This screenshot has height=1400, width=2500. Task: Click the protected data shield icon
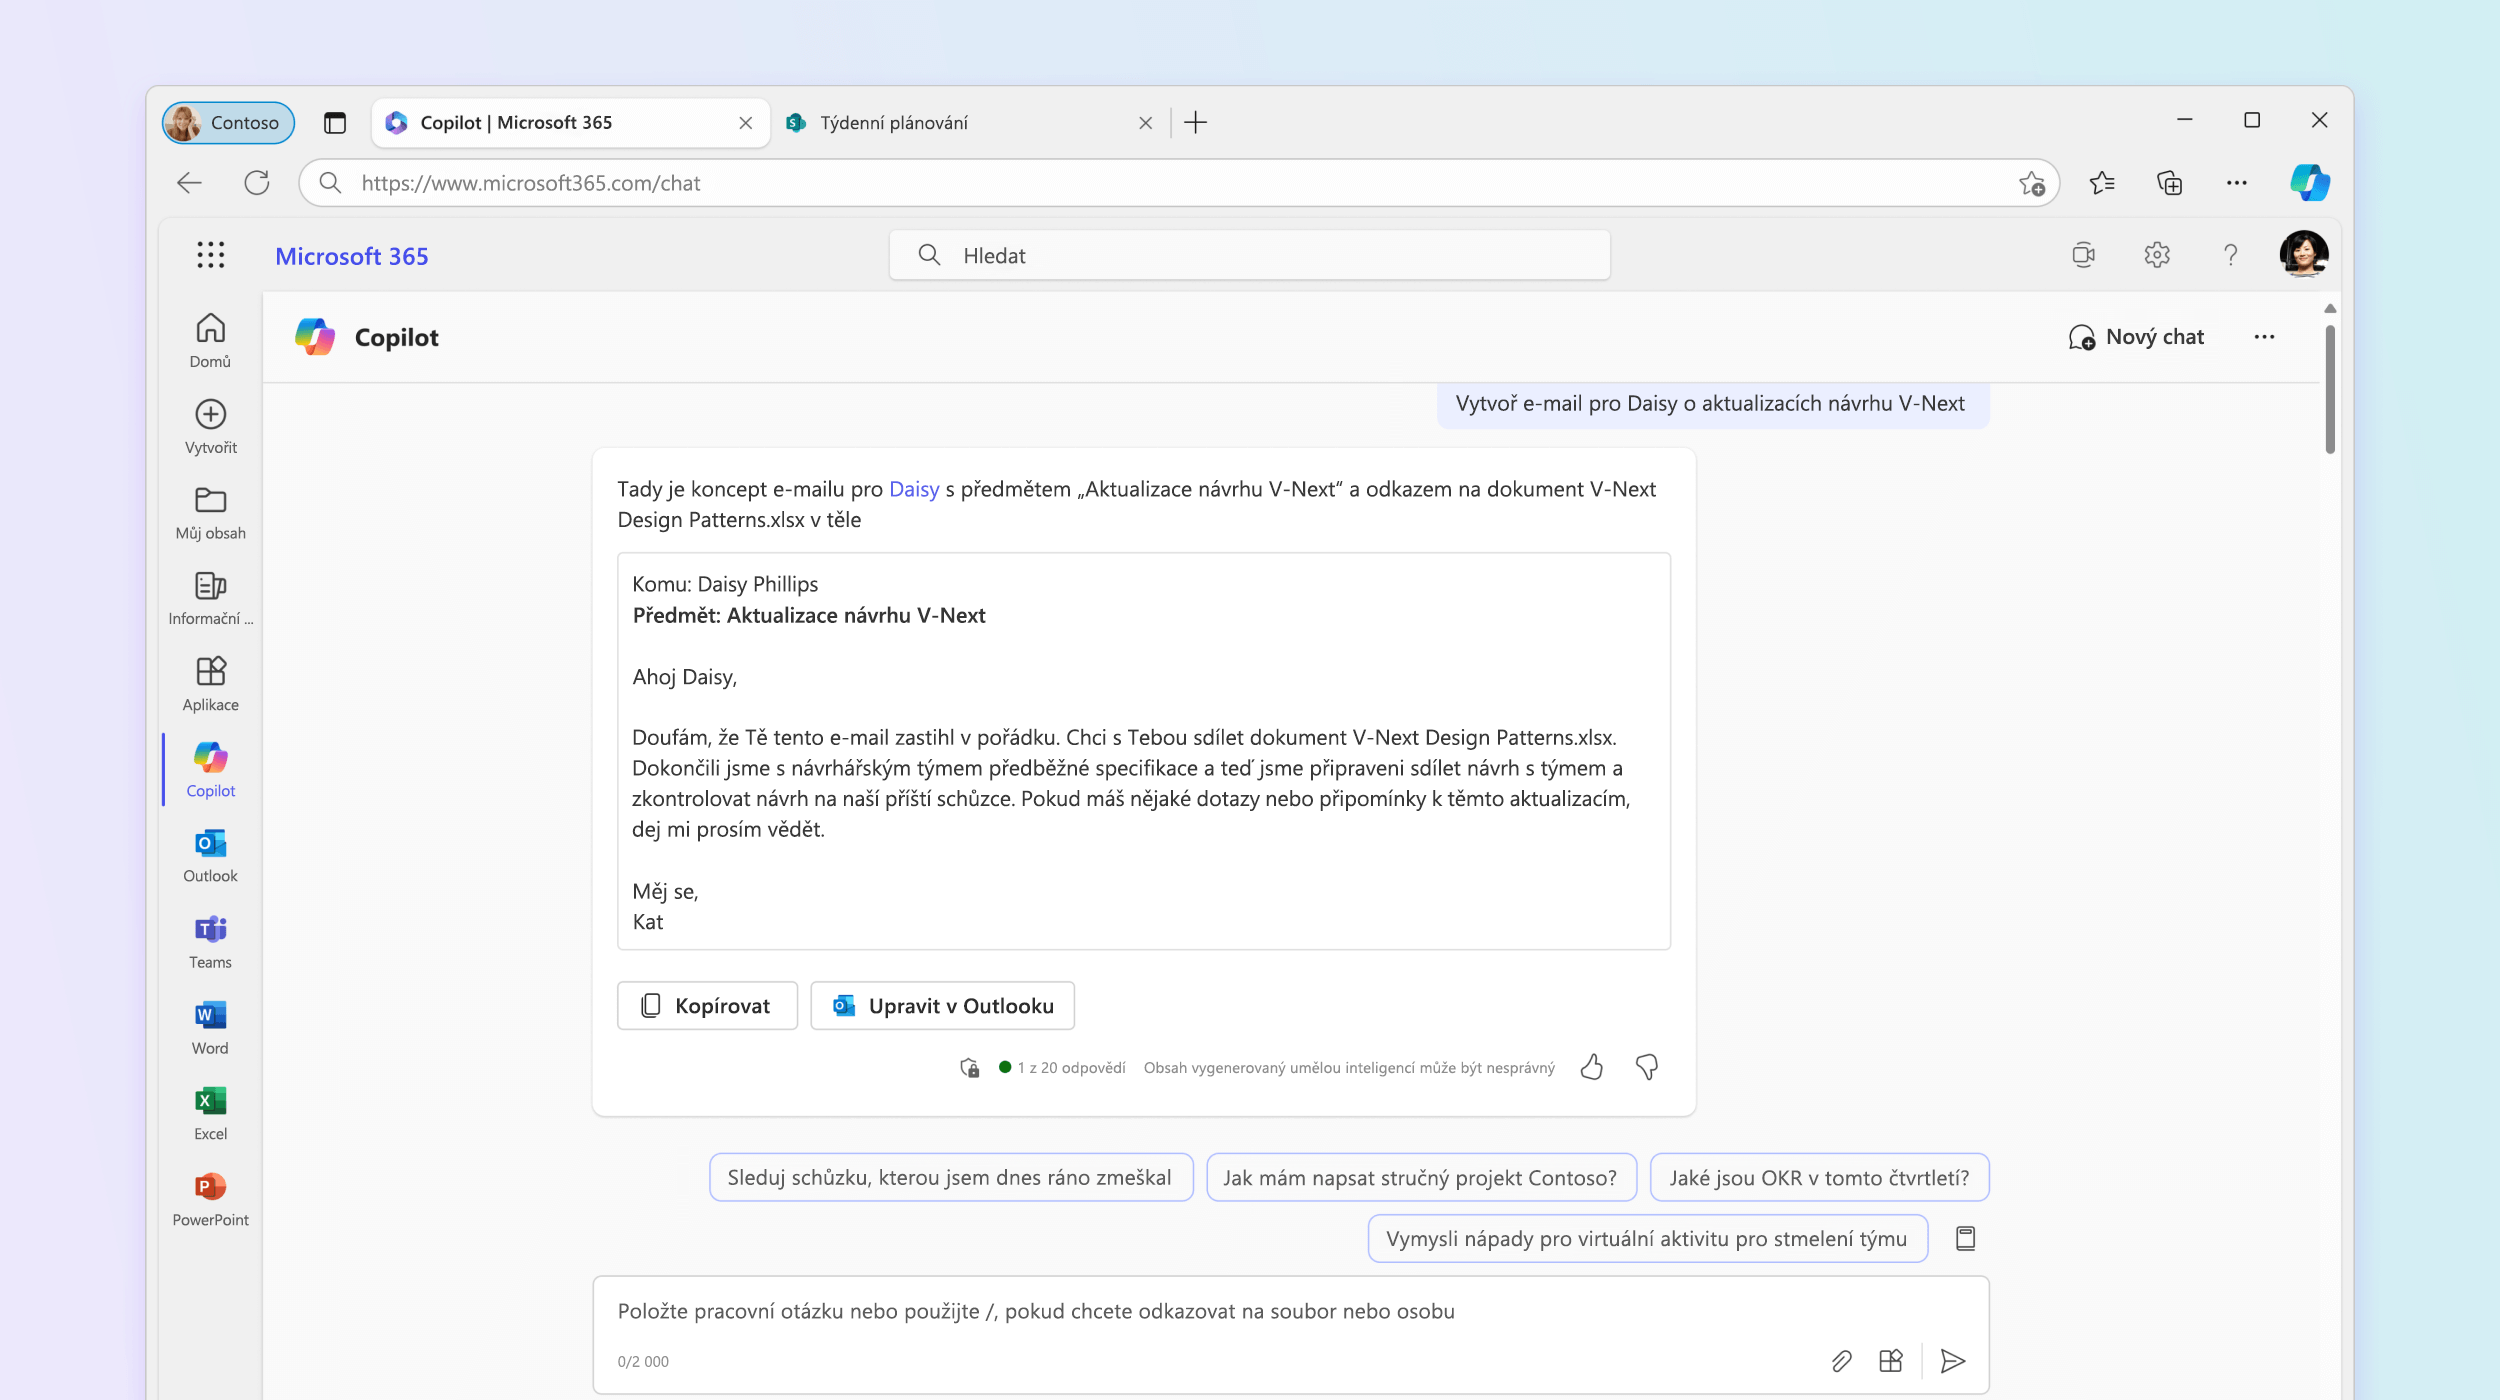point(969,1068)
